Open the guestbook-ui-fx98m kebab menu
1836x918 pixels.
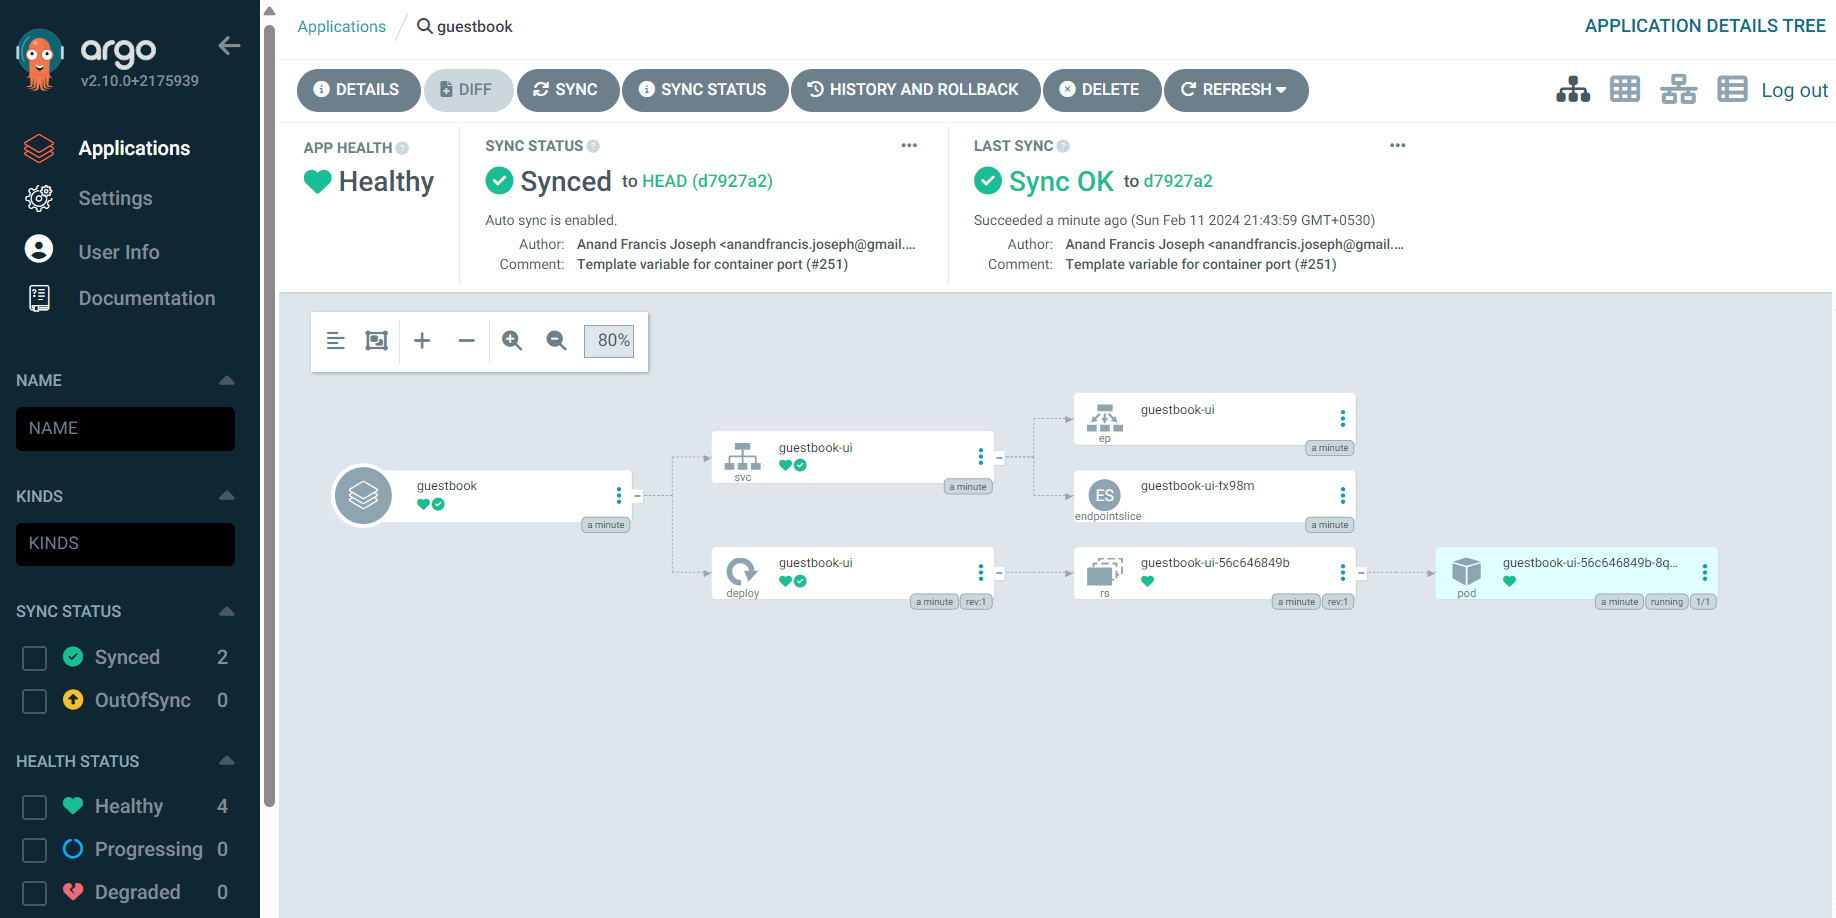[1343, 495]
